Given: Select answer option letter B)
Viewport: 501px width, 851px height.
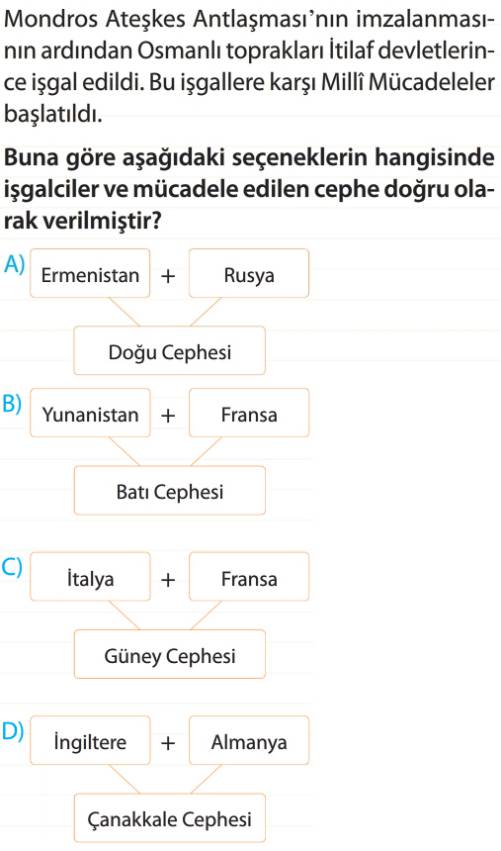Looking at the screenshot, I should pyautogui.click(x=12, y=404).
